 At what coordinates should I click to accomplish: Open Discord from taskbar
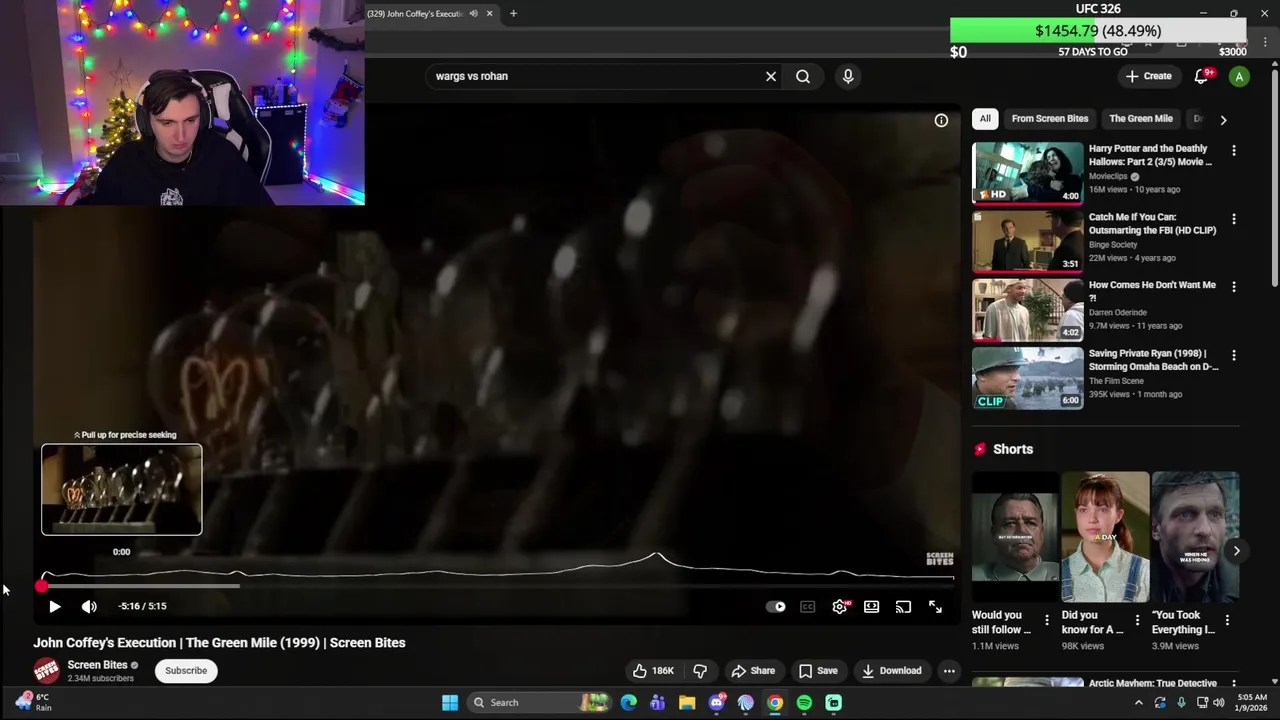716,703
